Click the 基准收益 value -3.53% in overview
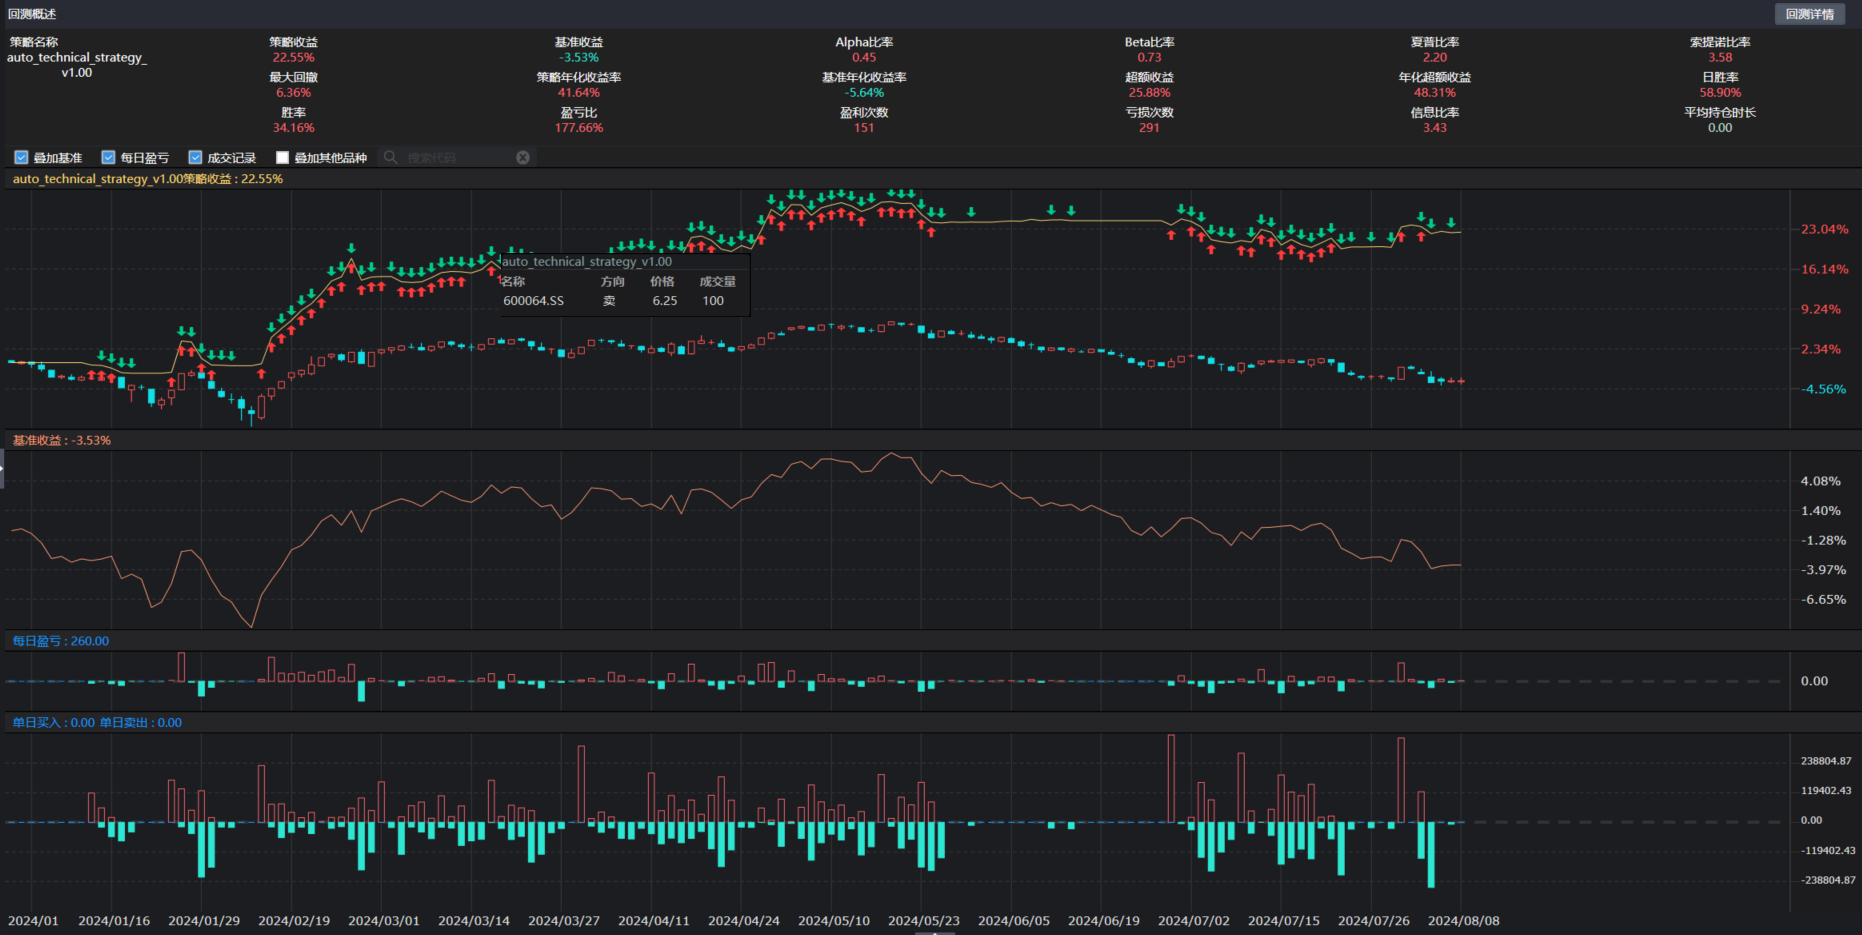1862x935 pixels. point(579,58)
